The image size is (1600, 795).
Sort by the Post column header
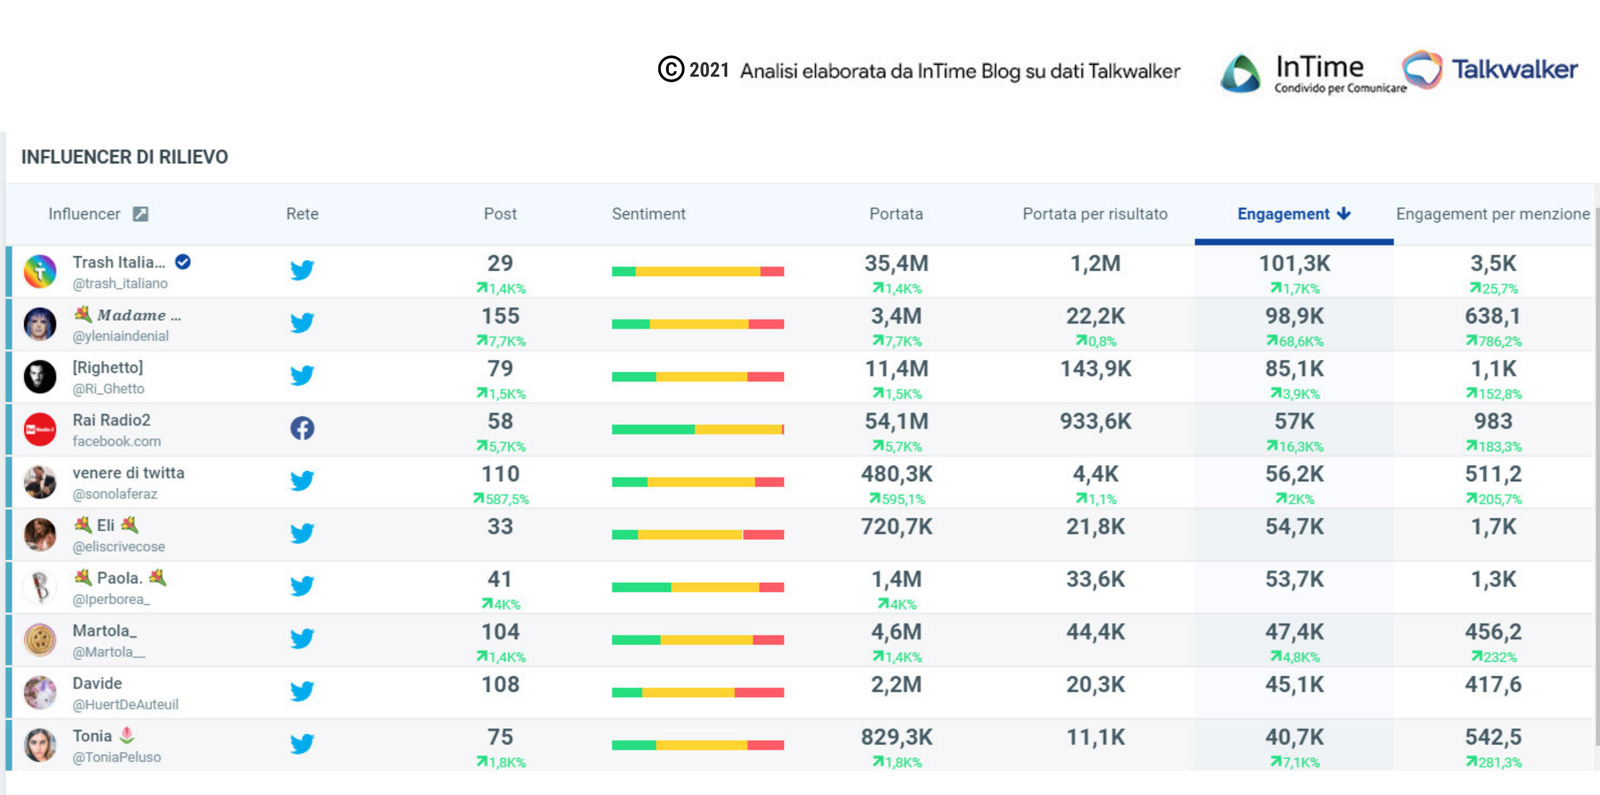point(500,214)
